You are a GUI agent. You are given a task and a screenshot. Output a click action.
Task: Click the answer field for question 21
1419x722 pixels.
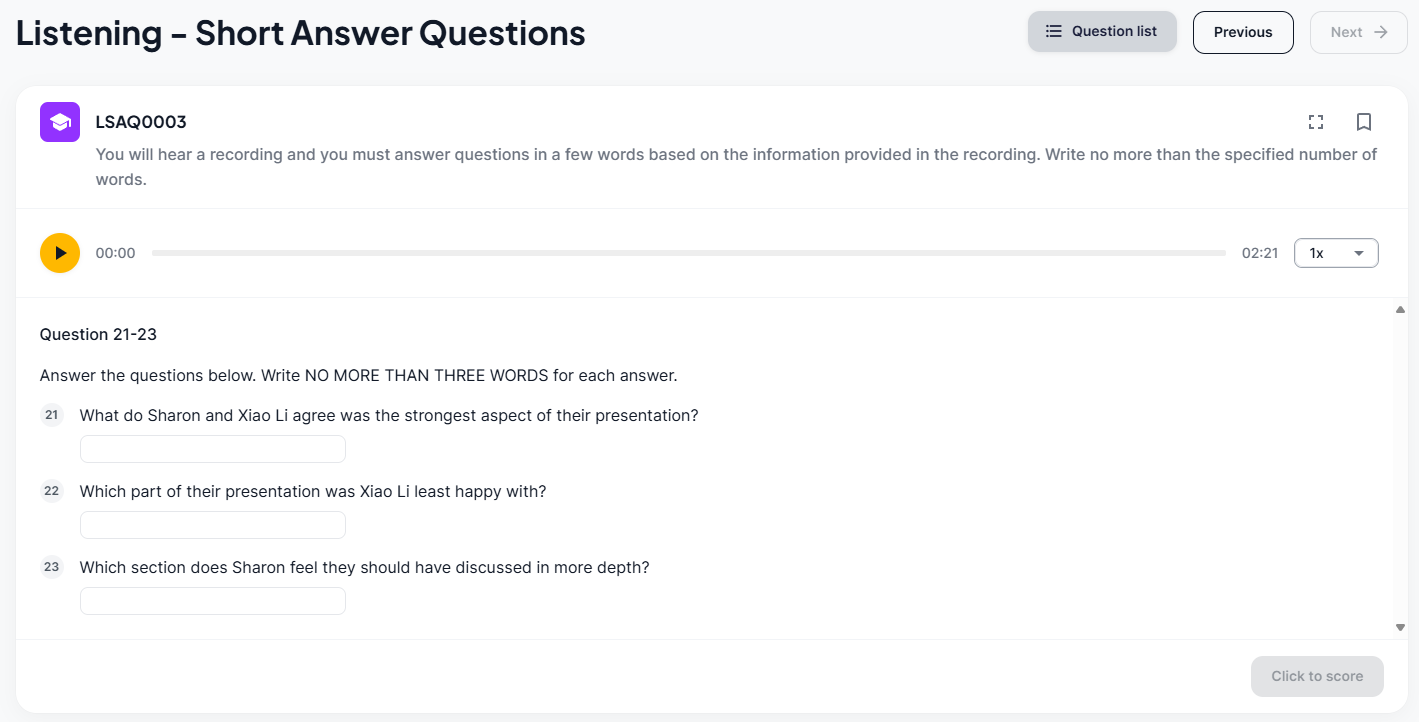click(x=213, y=449)
